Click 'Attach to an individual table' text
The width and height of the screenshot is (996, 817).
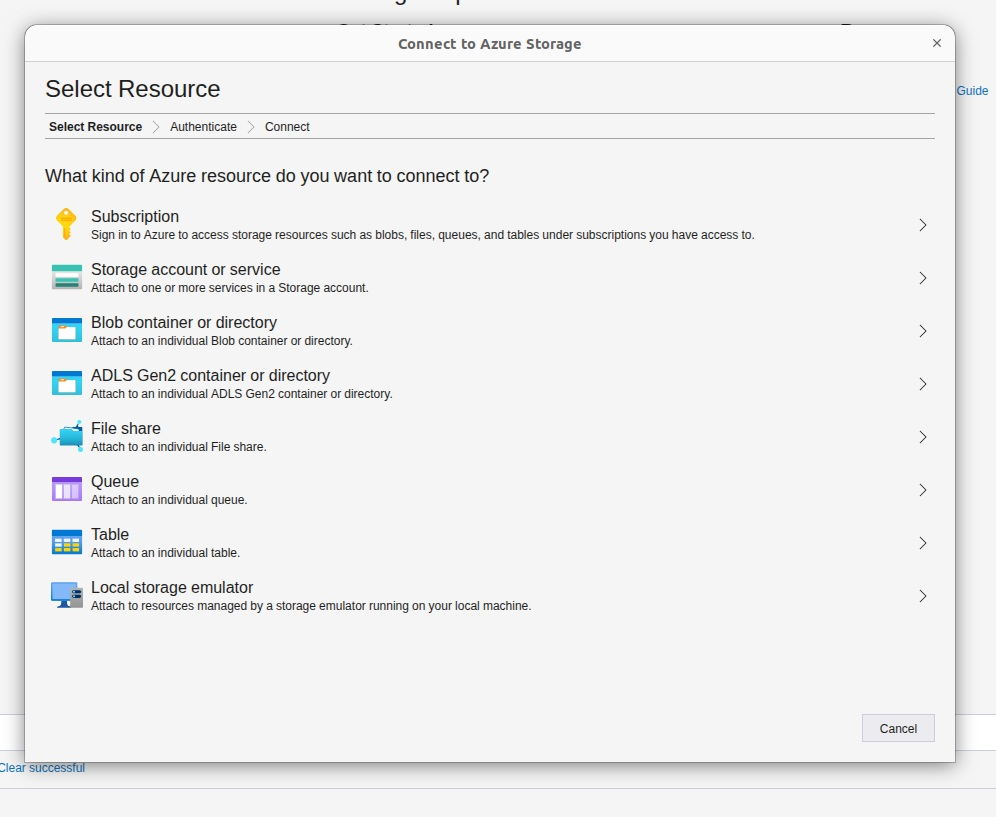(165, 553)
